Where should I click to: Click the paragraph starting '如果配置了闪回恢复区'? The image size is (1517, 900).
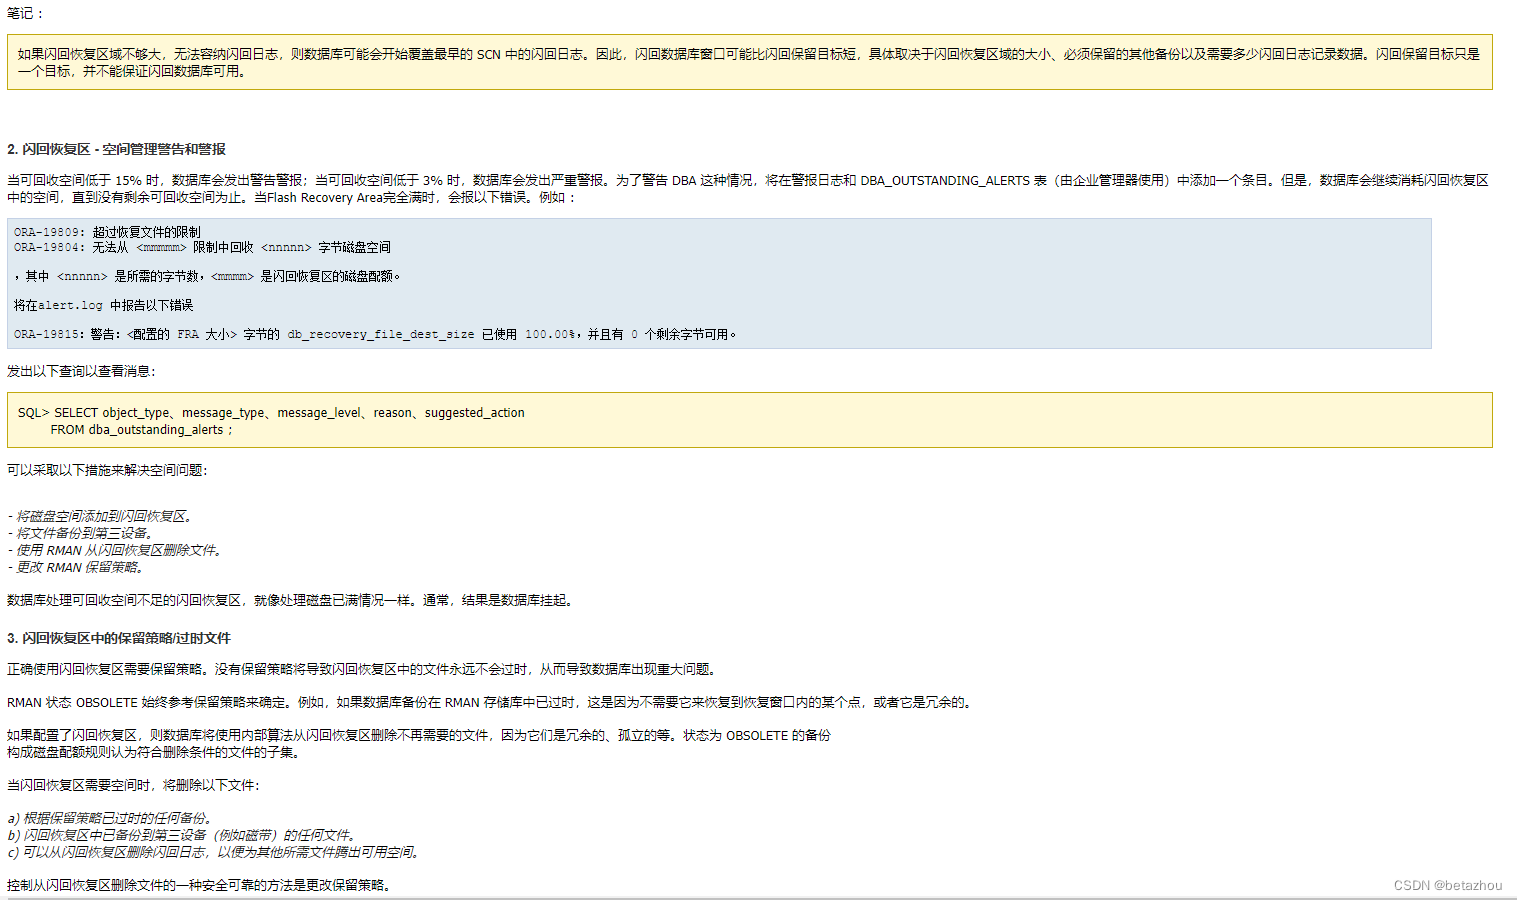419,743
